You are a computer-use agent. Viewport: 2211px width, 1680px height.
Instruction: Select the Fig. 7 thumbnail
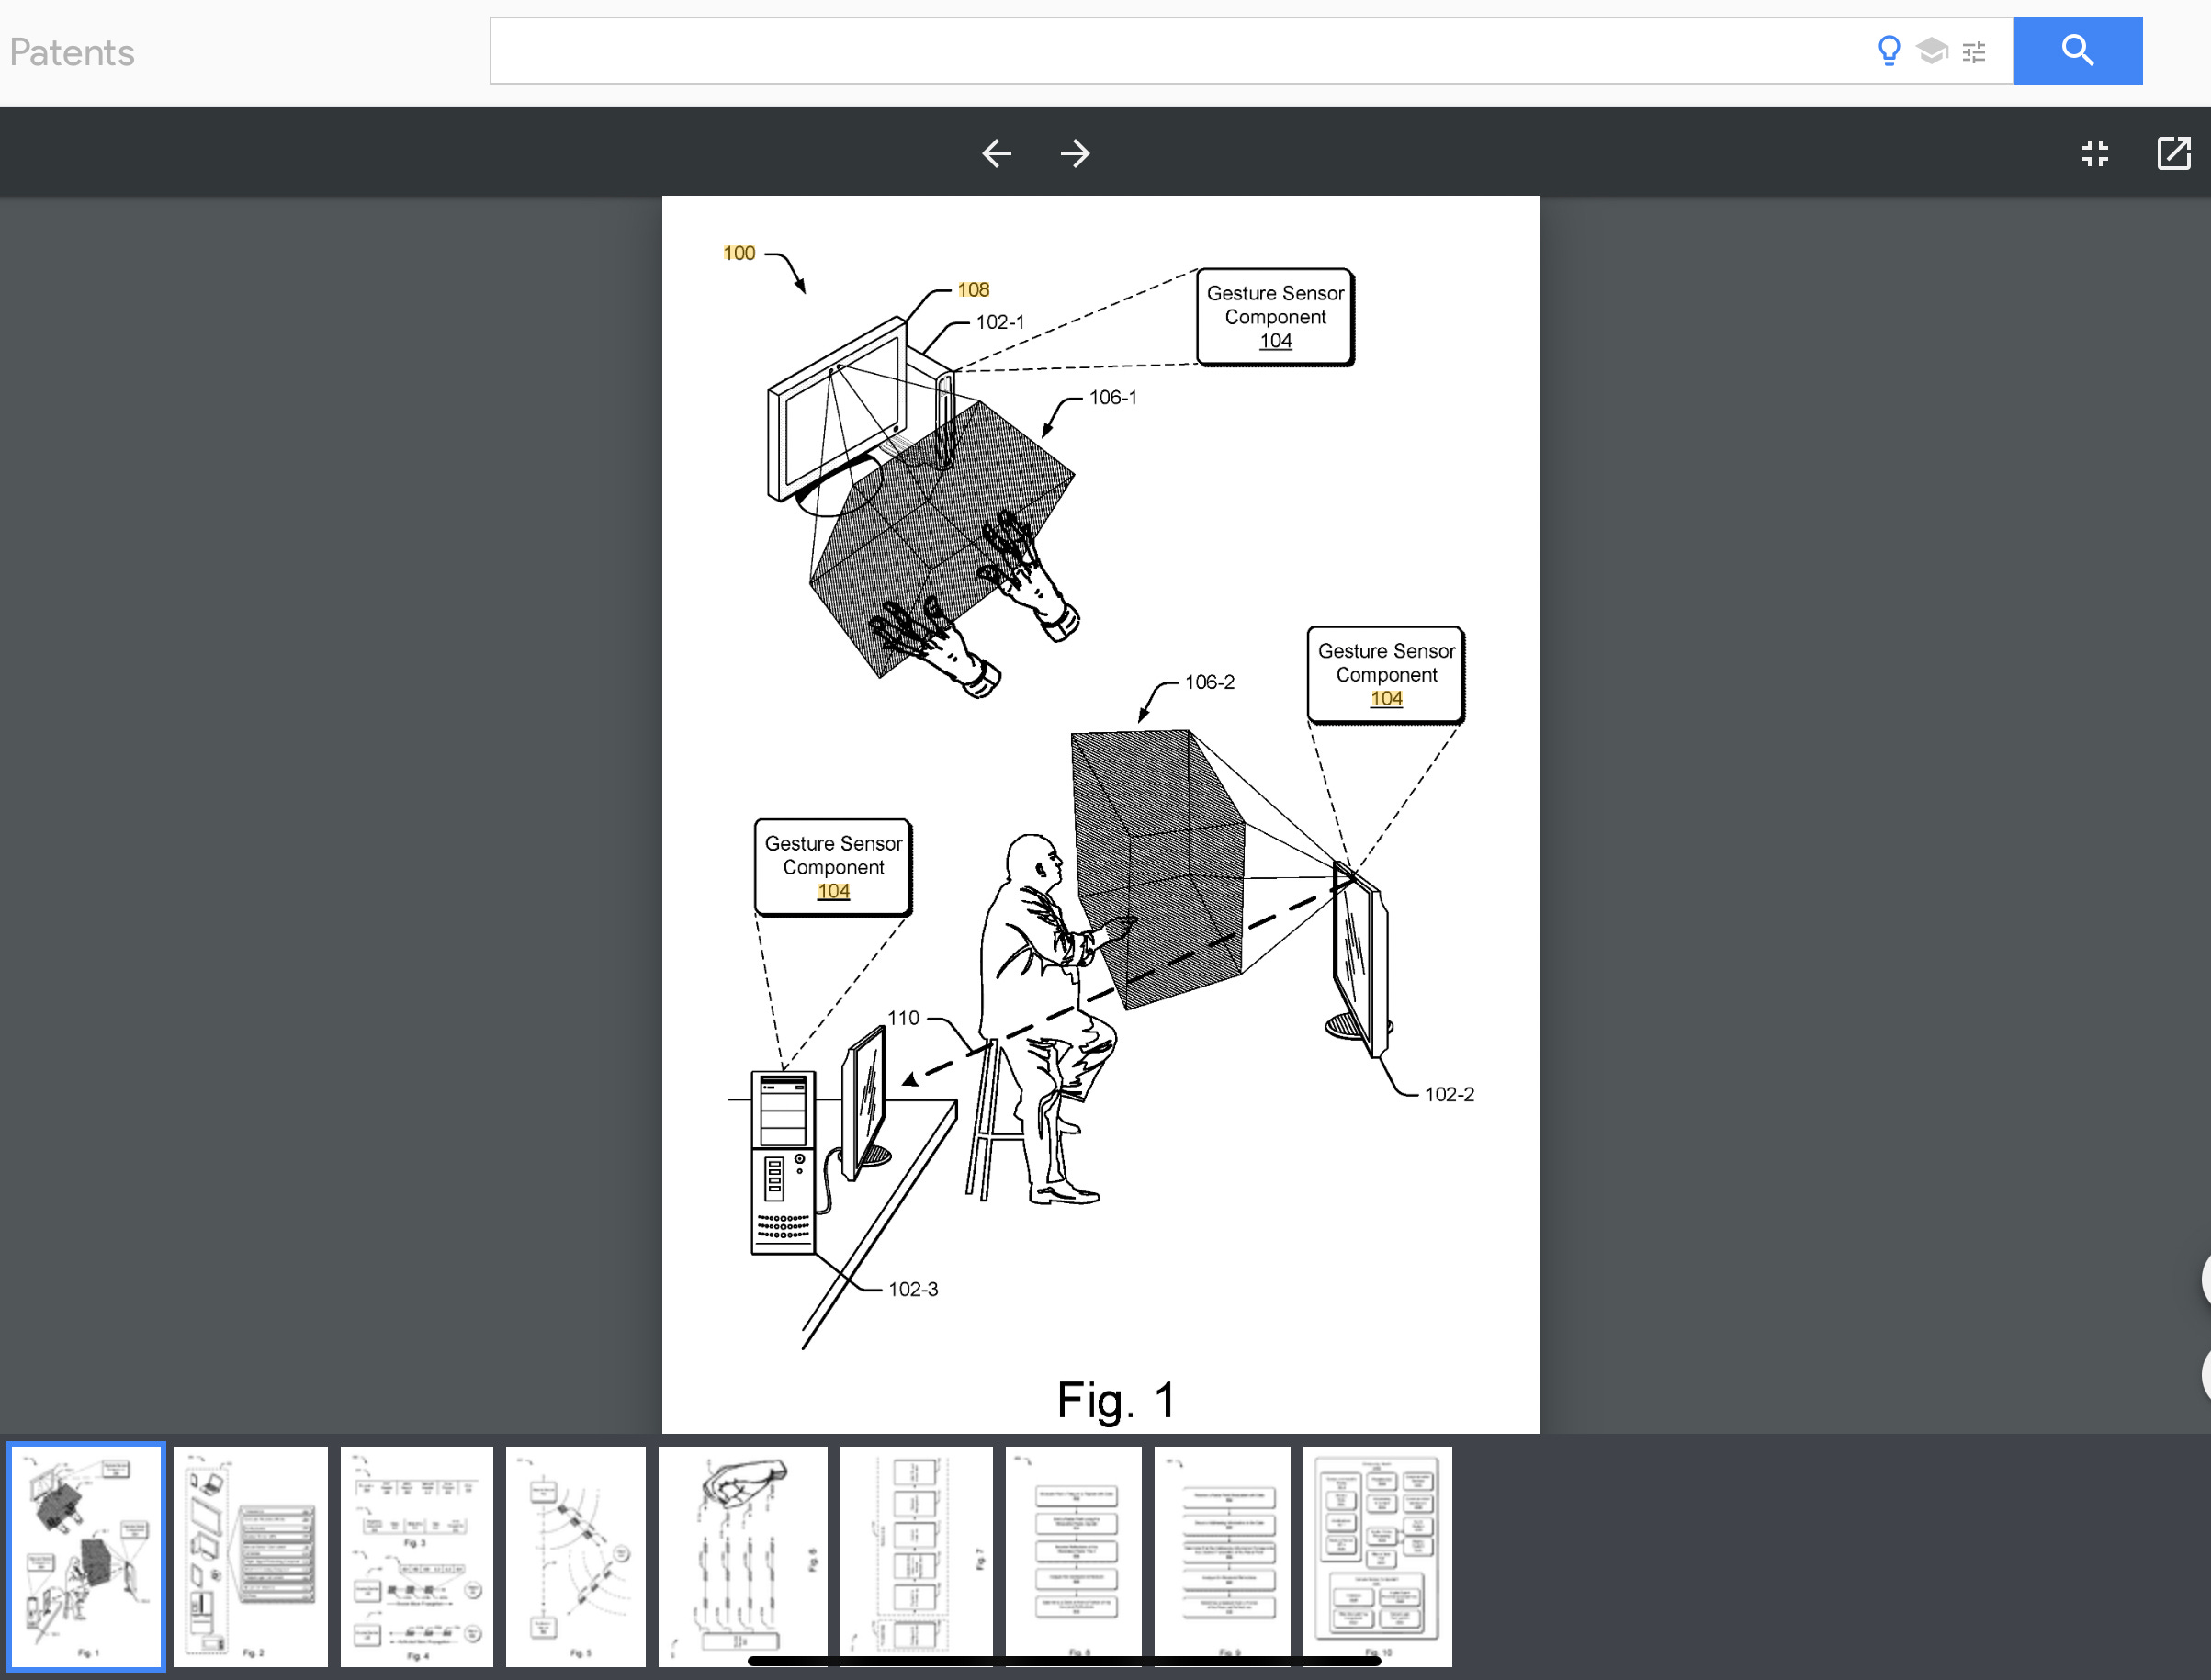tap(916, 1555)
